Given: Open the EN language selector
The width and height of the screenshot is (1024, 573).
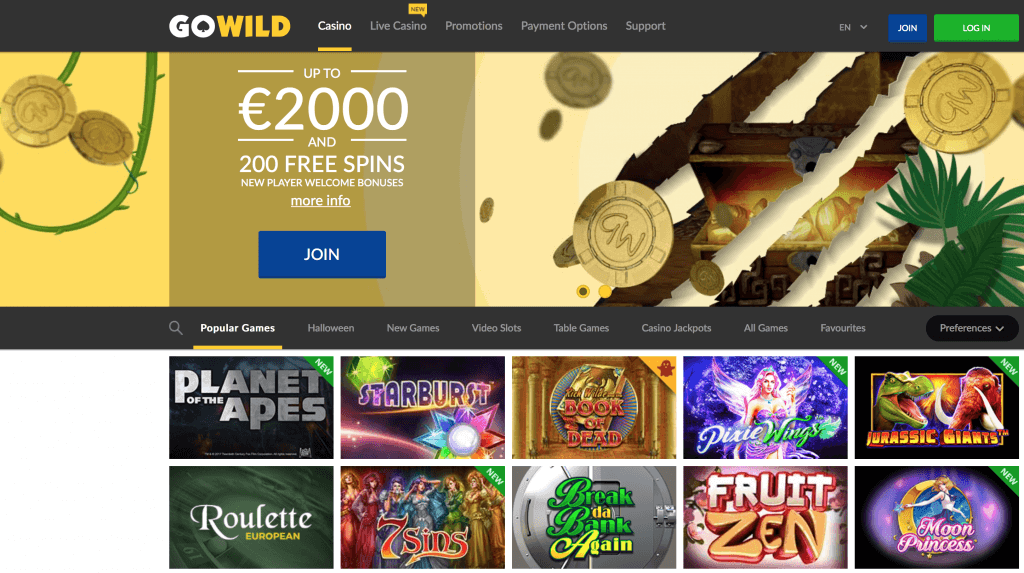Looking at the screenshot, I should coord(853,27).
